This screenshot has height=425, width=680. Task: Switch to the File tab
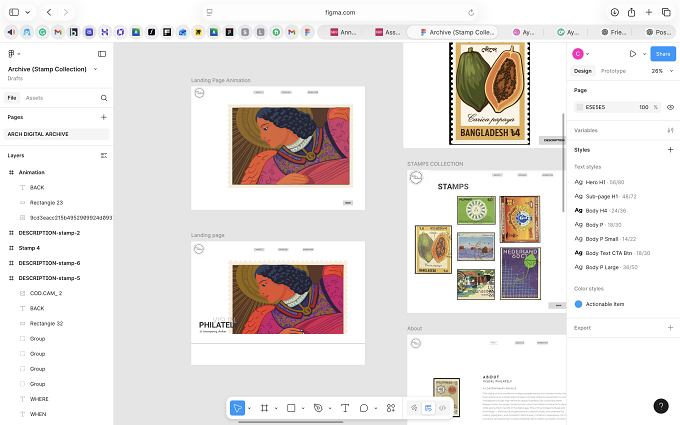click(12, 98)
